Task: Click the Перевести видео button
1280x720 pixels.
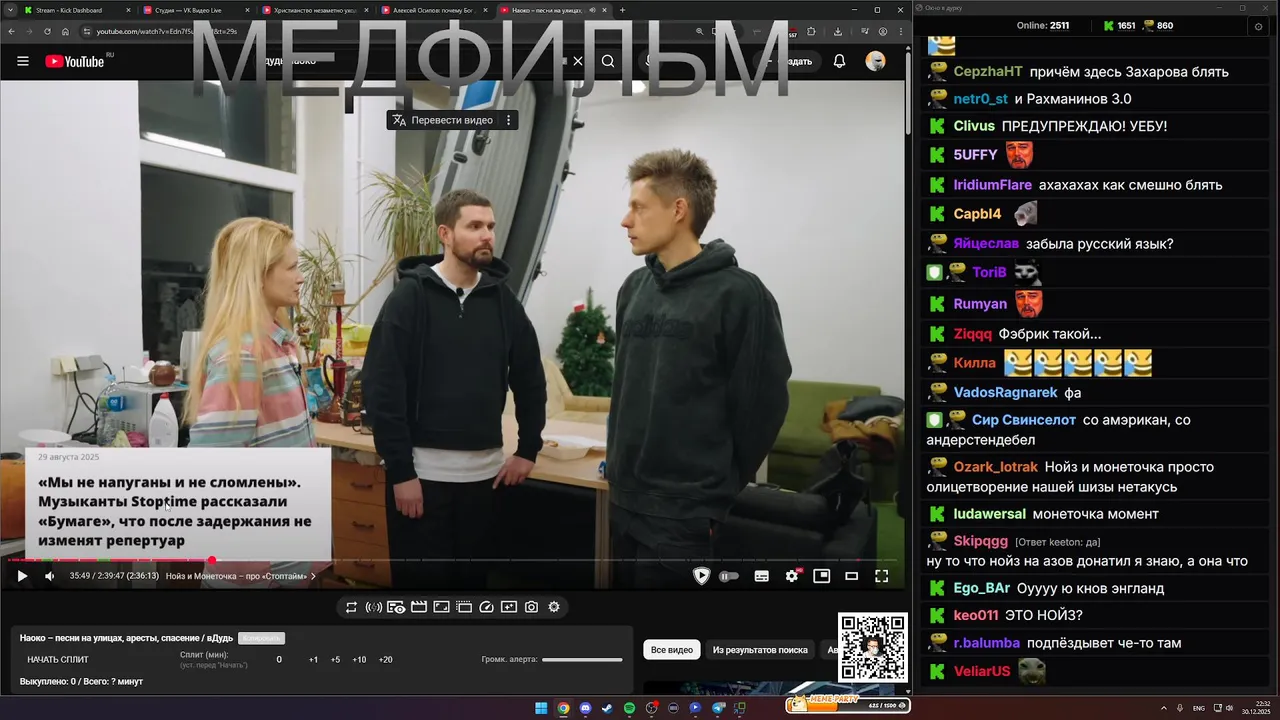Action: pos(442,120)
